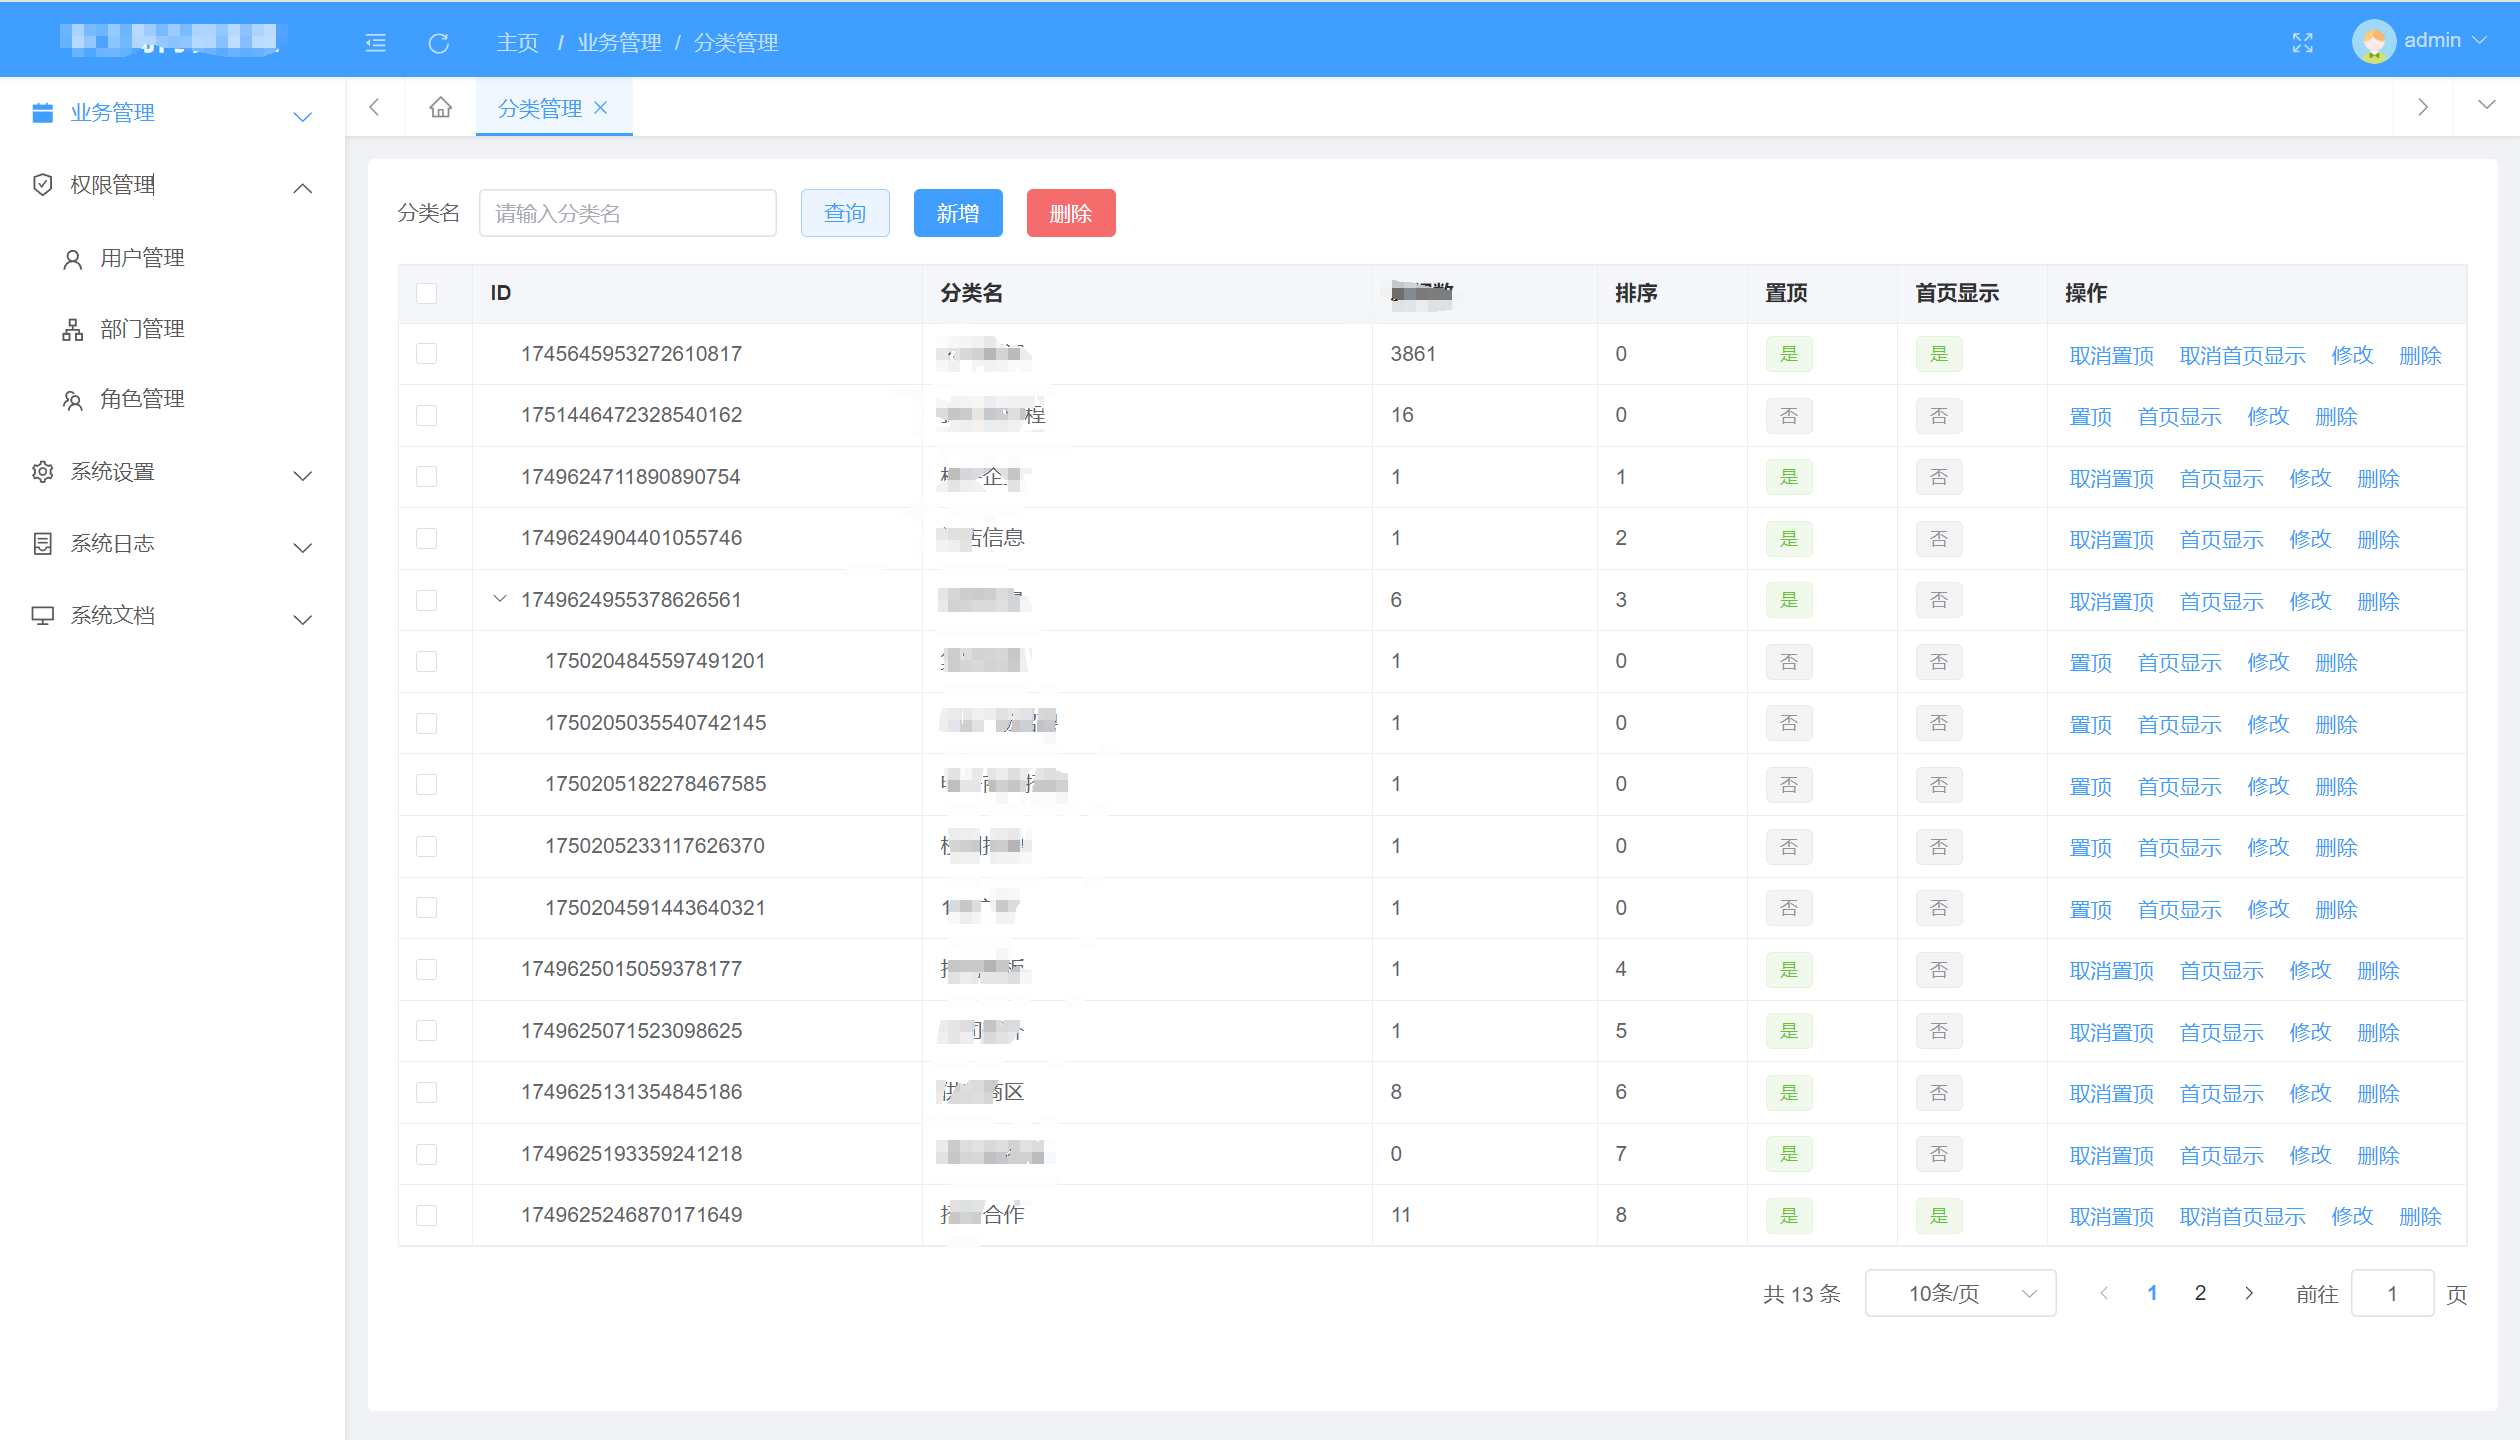Click 取消置顶 for row 1749625015059378177
The height and width of the screenshot is (1440, 2520).
click(2111, 971)
